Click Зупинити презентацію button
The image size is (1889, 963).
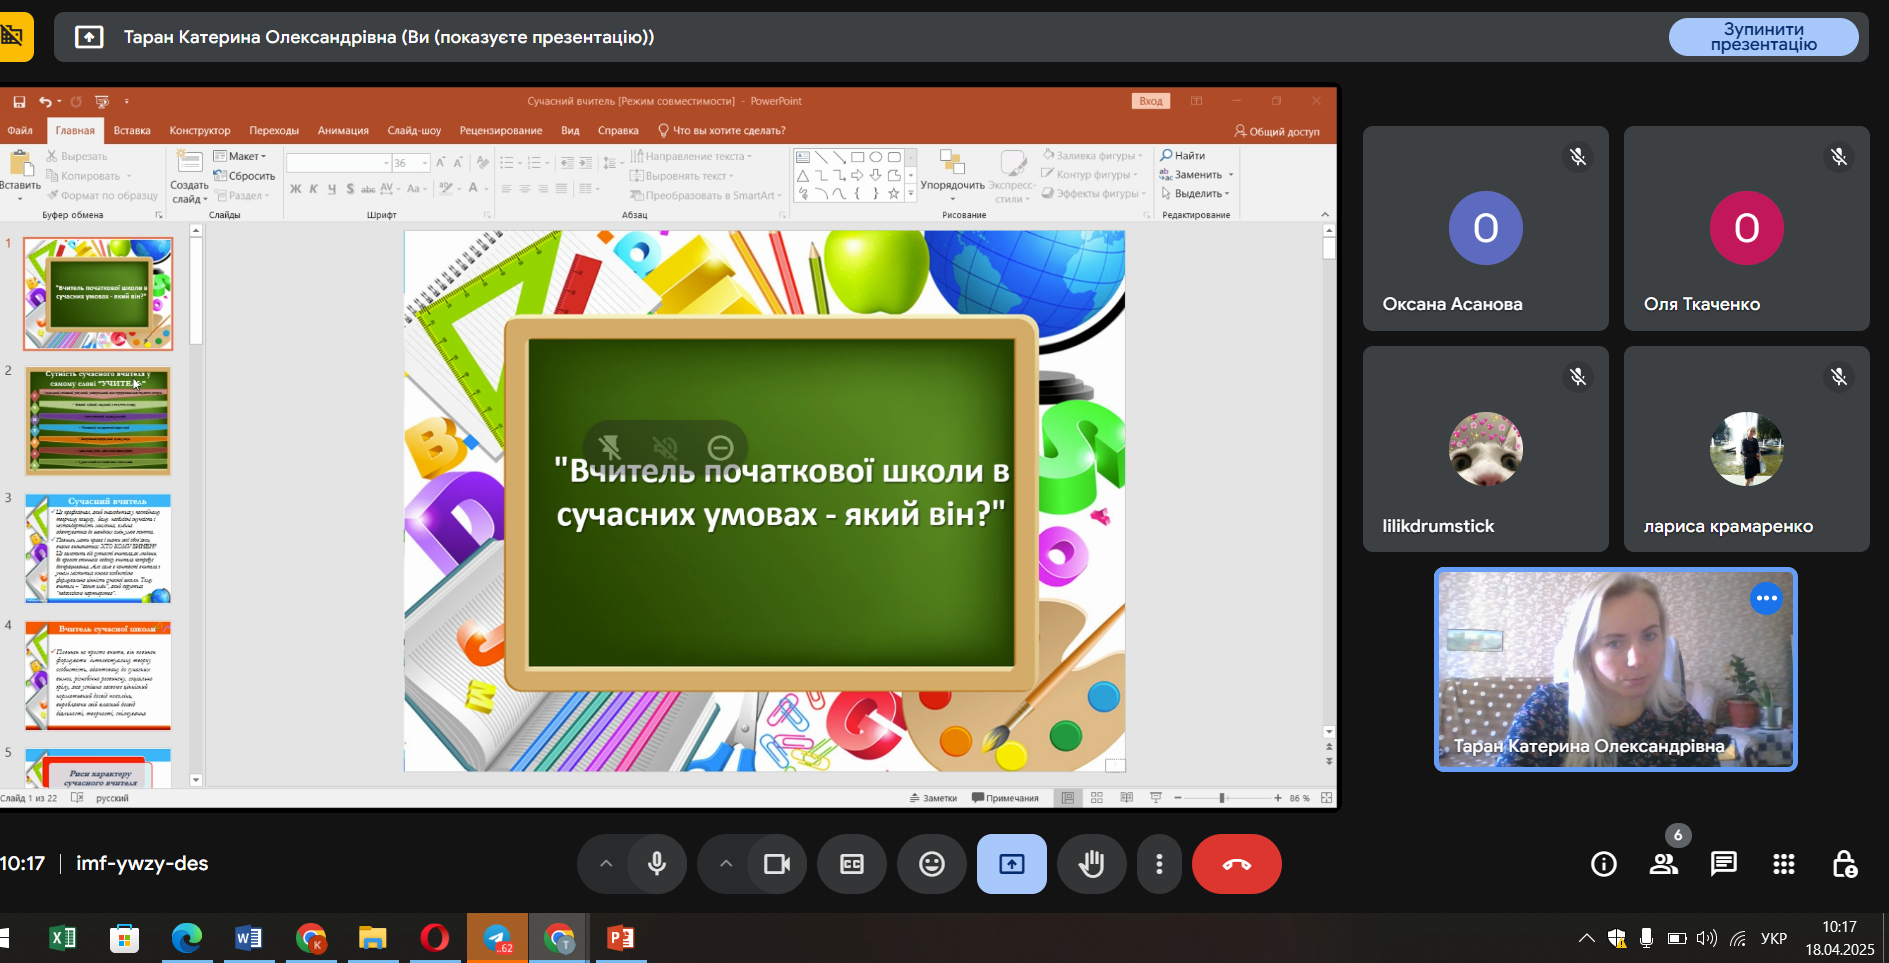coord(1763,37)
